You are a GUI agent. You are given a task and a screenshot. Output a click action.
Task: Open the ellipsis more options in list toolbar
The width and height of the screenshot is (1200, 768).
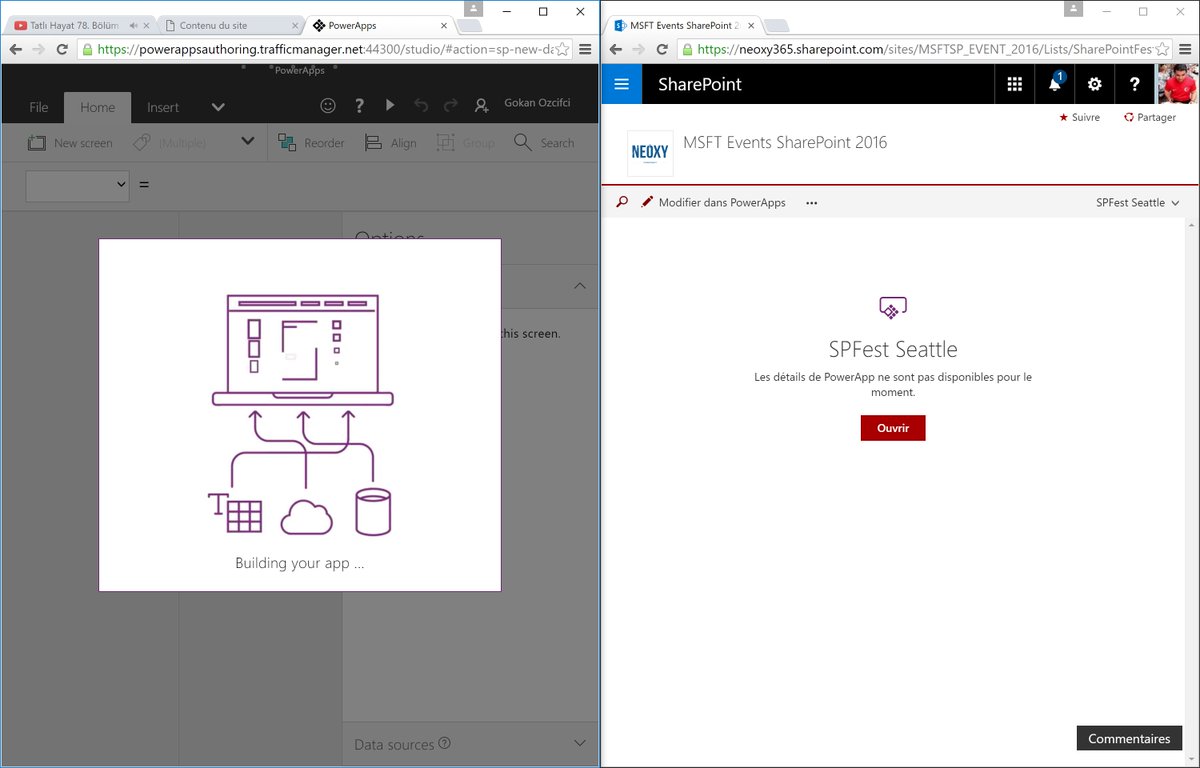tap(811, 202)
